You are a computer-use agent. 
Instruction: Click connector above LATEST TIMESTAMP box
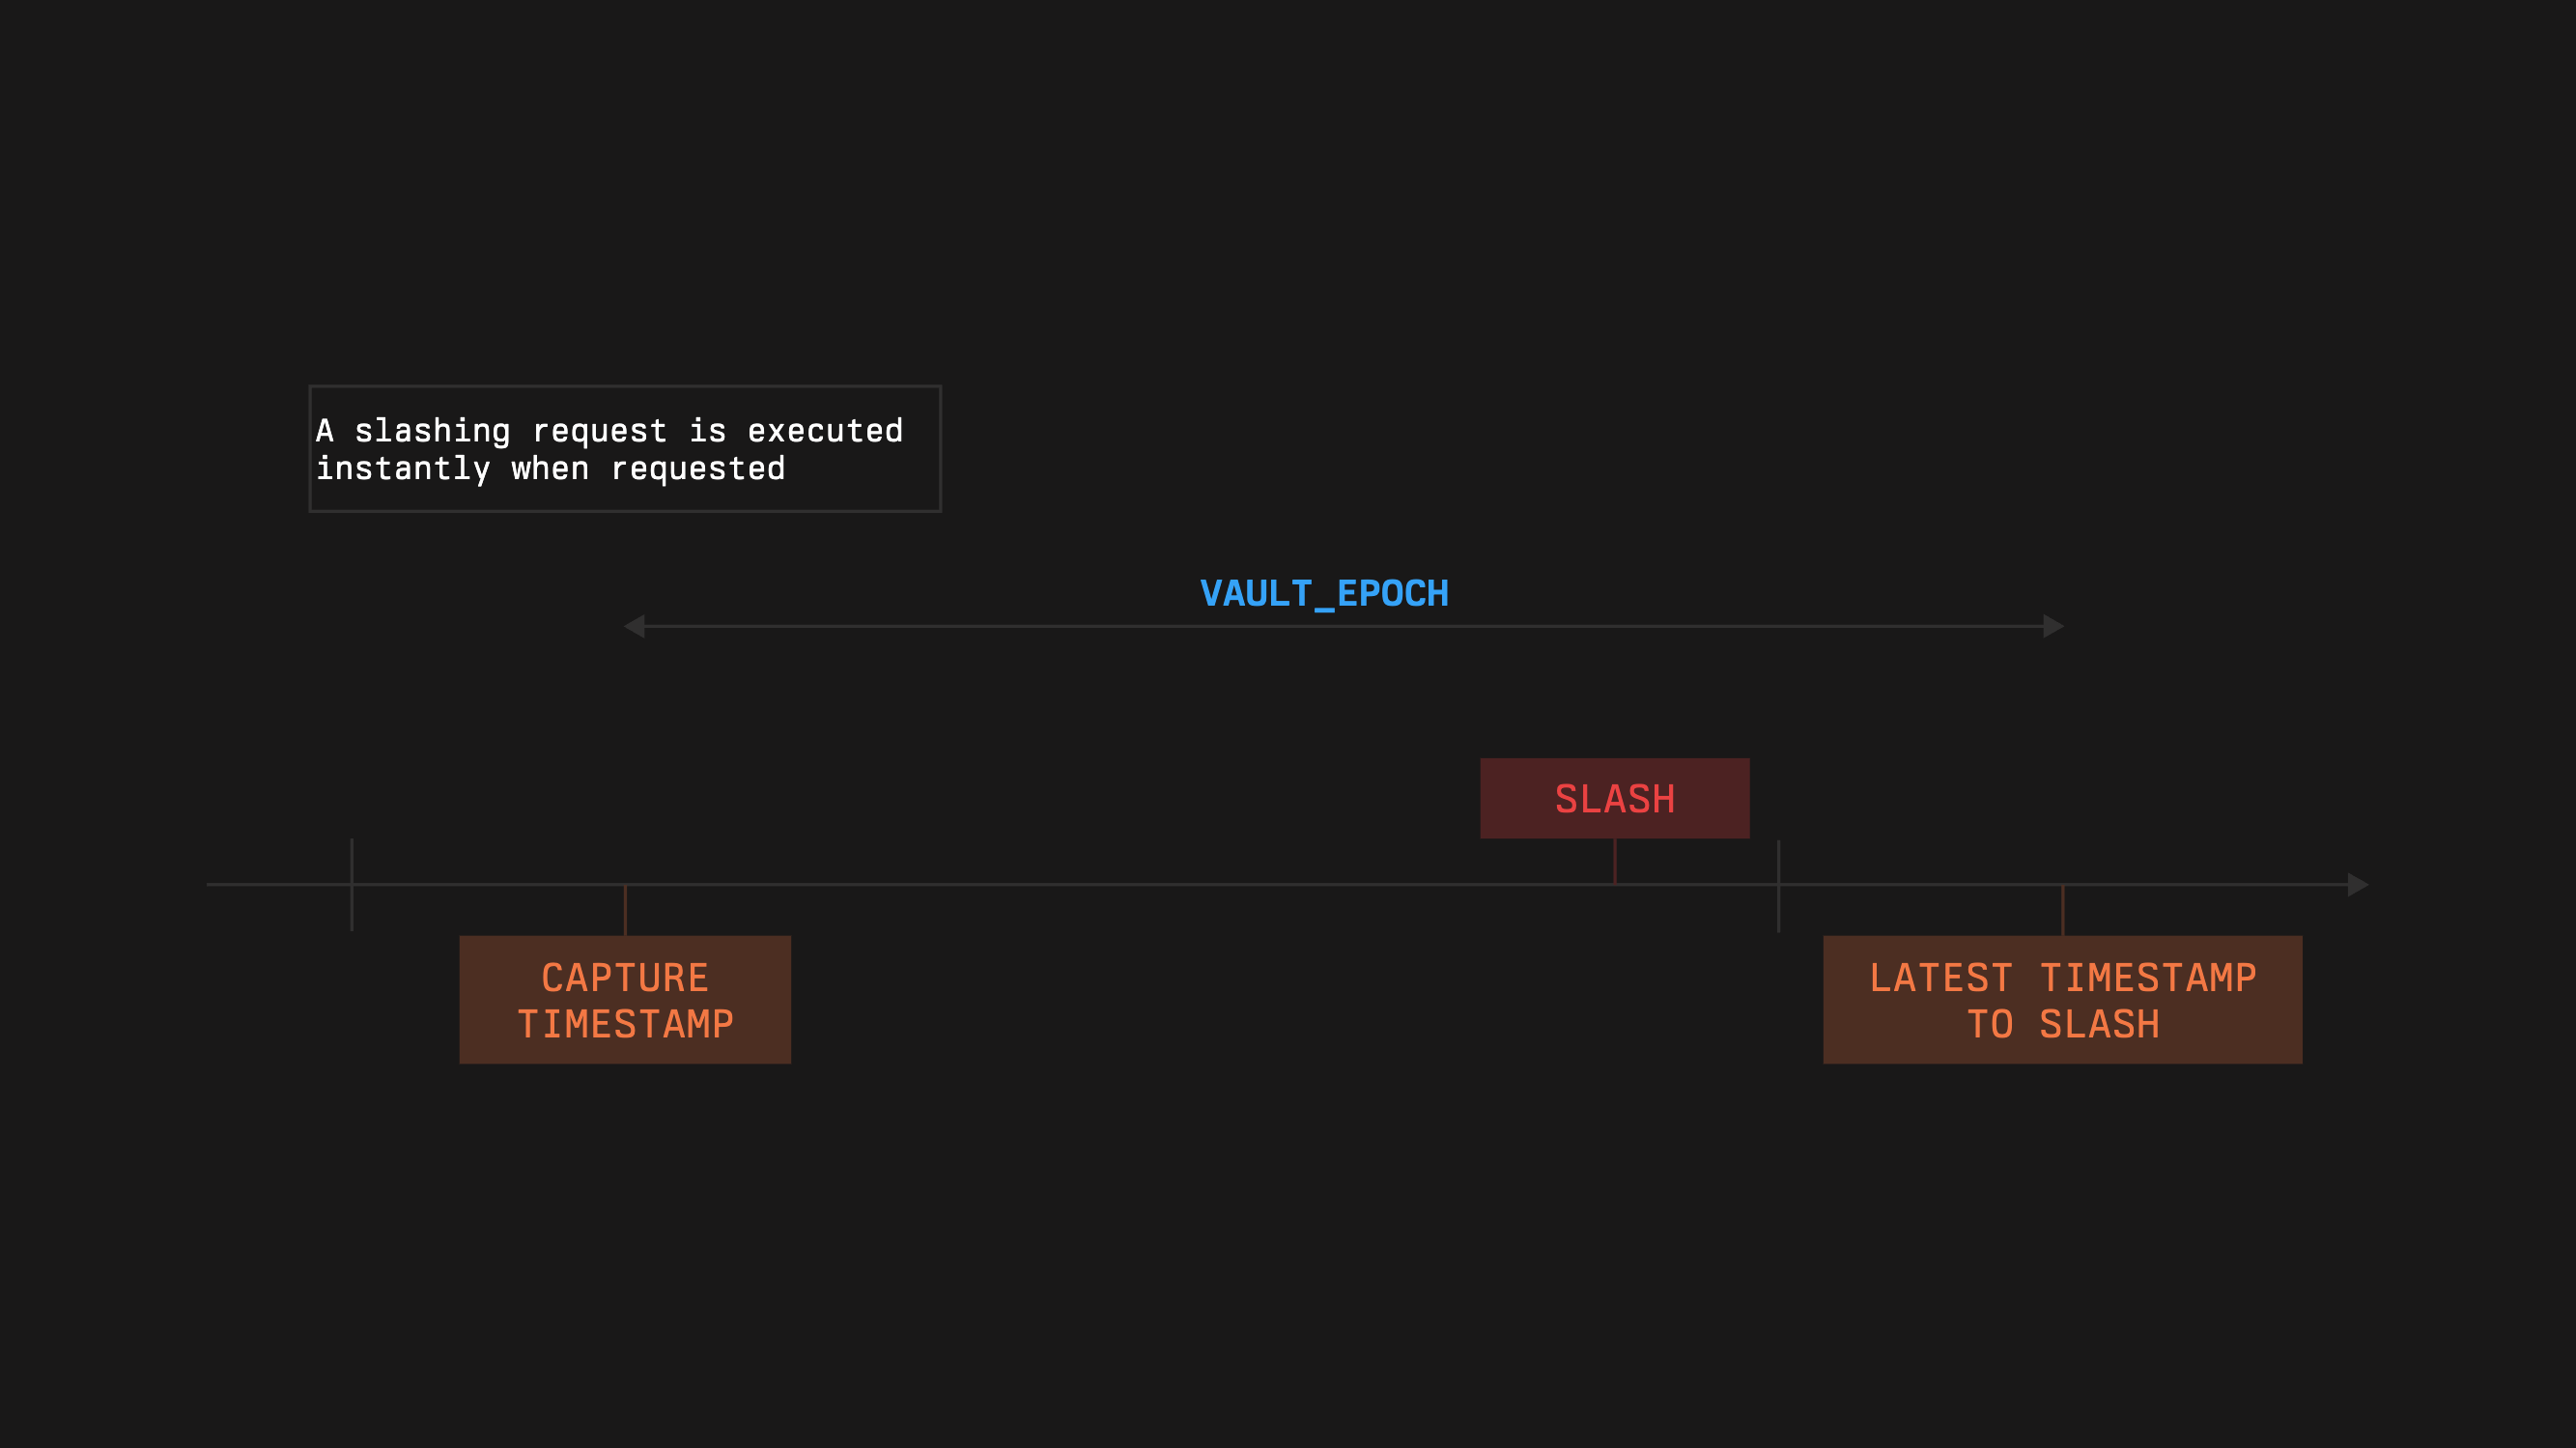coord(2062,911)
